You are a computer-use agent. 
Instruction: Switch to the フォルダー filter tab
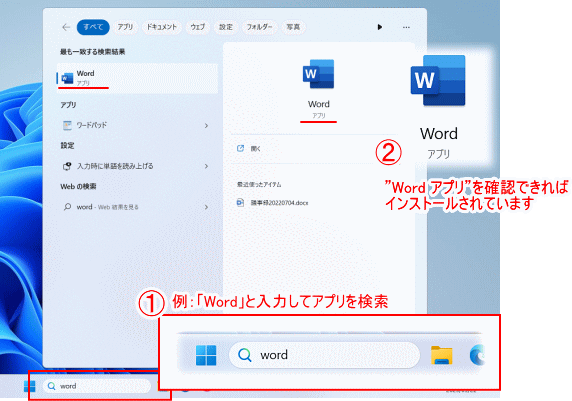259,27
